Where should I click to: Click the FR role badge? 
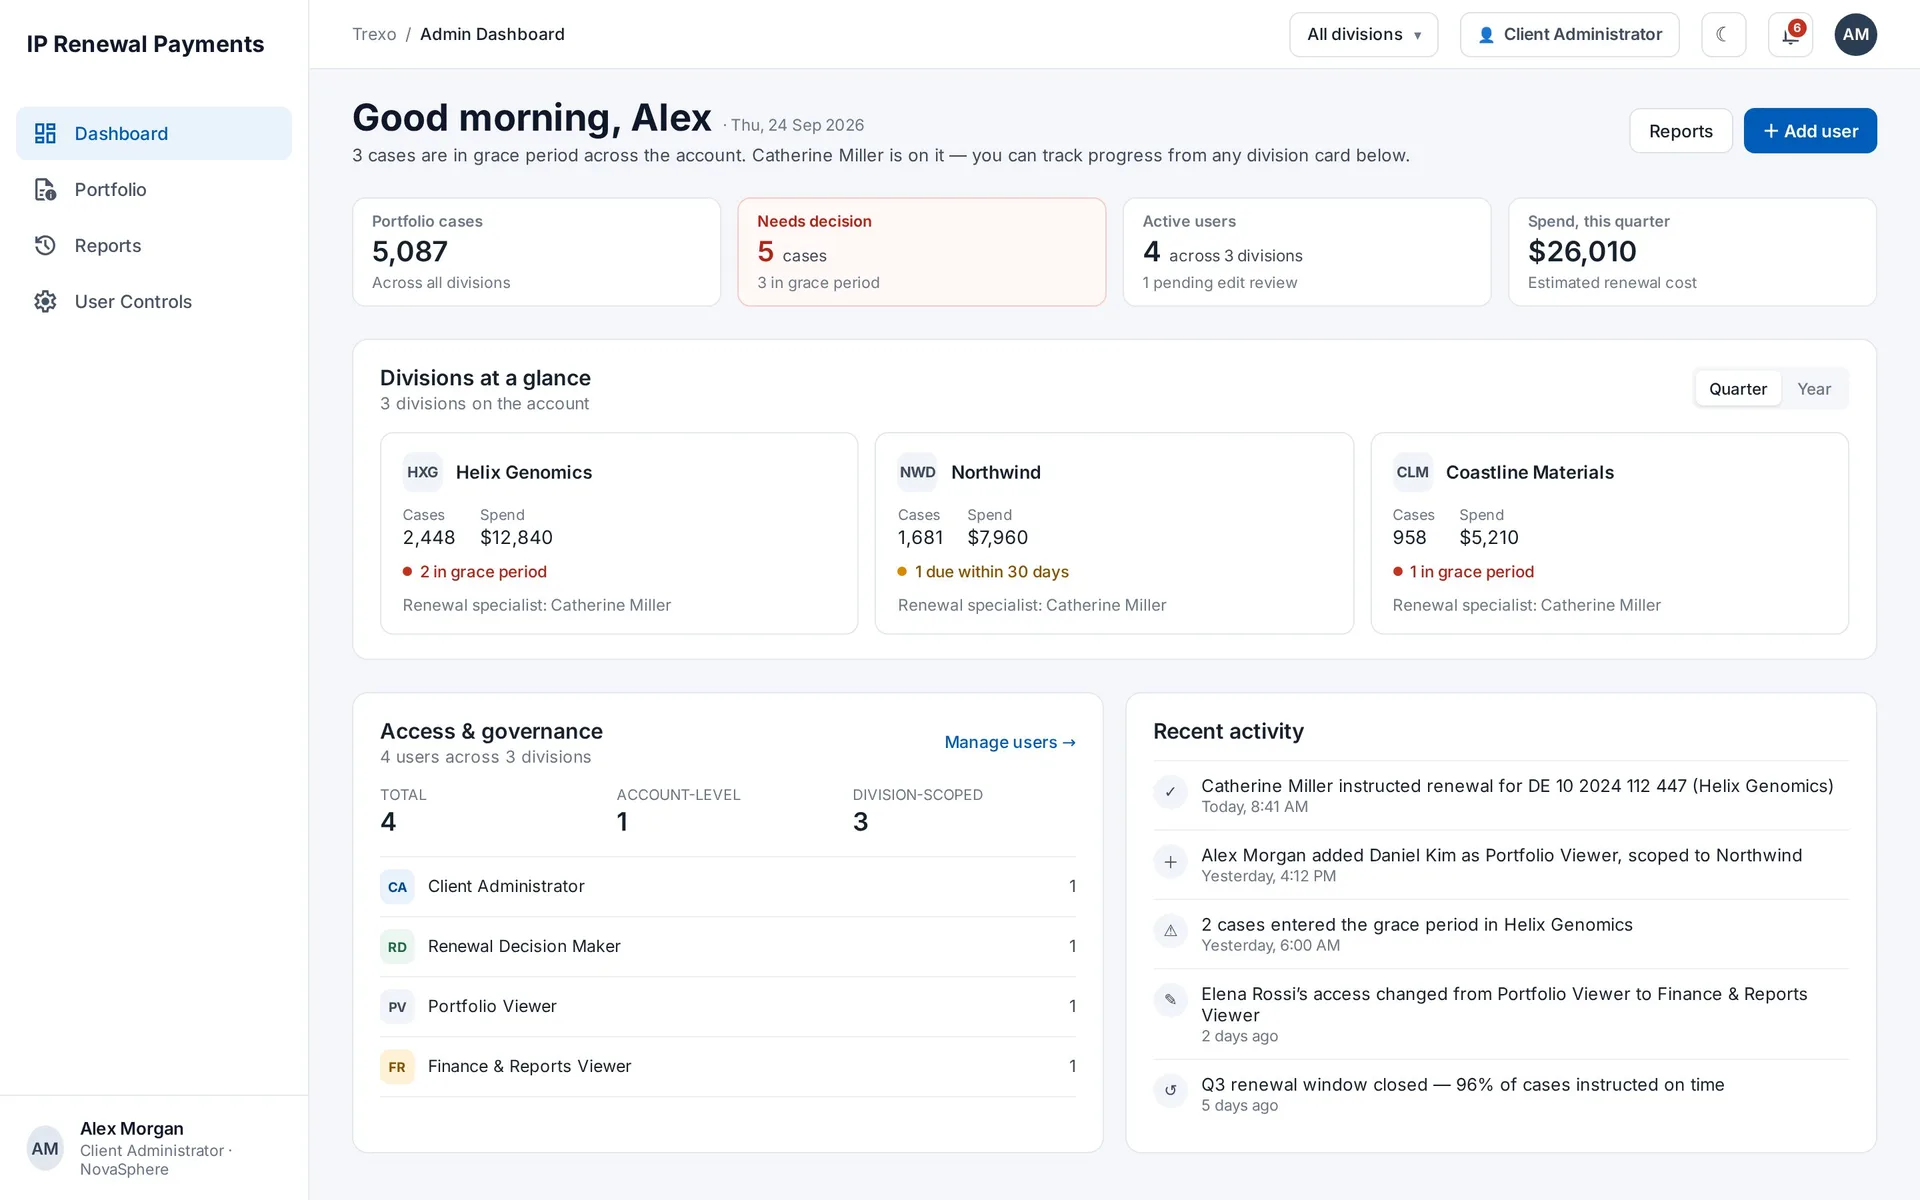(x=397, y=1067)
